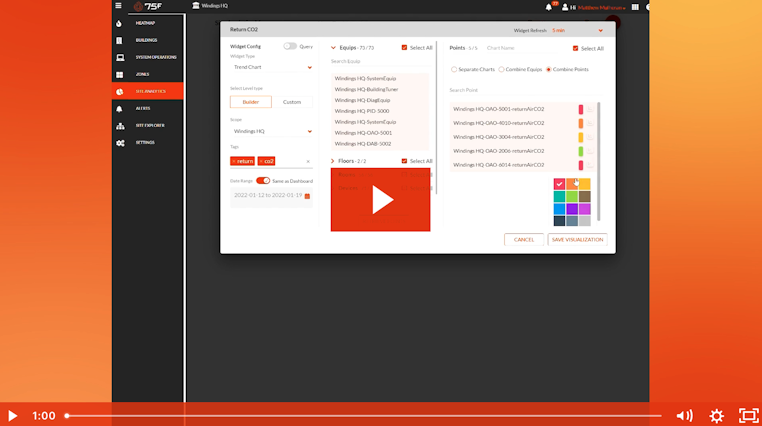Viewport: 762px width, 426px height.
Task: Select the Combine Equips radio button
Action: 501,69
